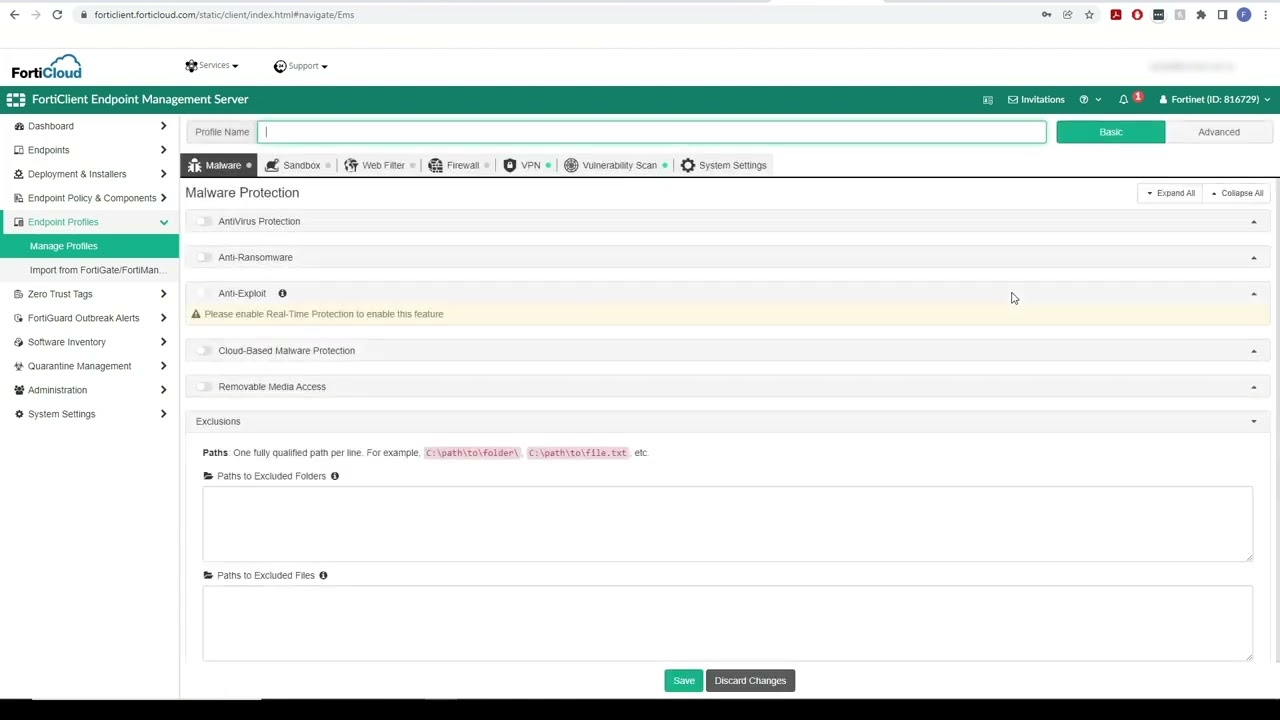Image resolution: width=1280 pixels, height=720 pixels.
Task: Expand Cloud-Based Malware Protection section arrow
Action: point(1254,351)
